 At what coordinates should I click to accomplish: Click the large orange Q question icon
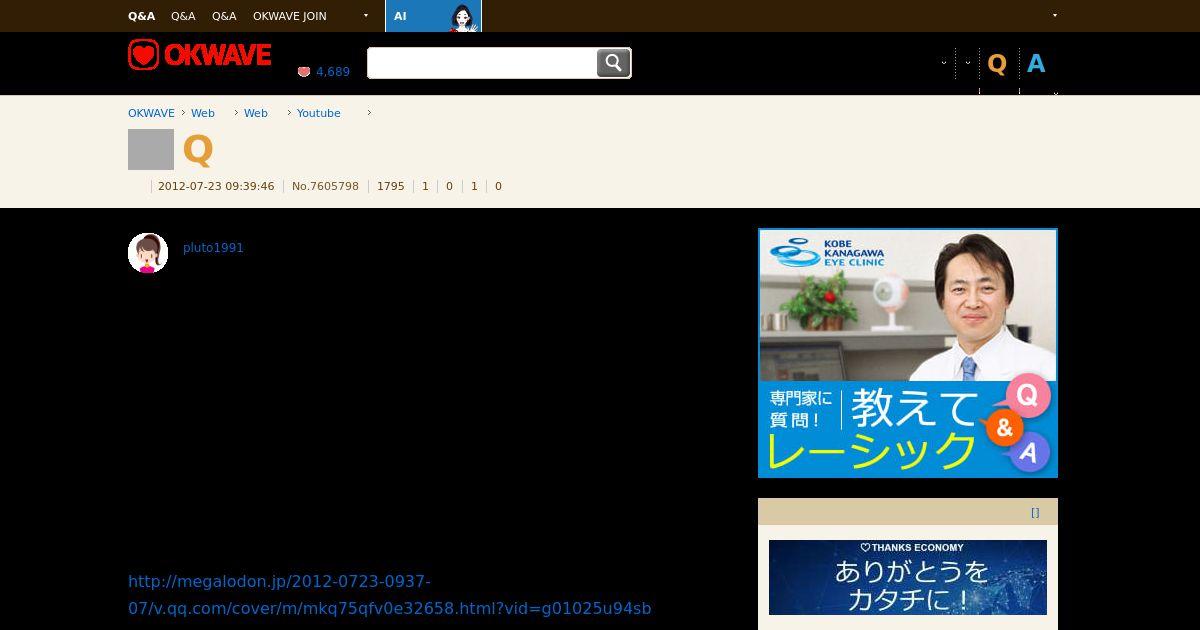pos(198,150)
